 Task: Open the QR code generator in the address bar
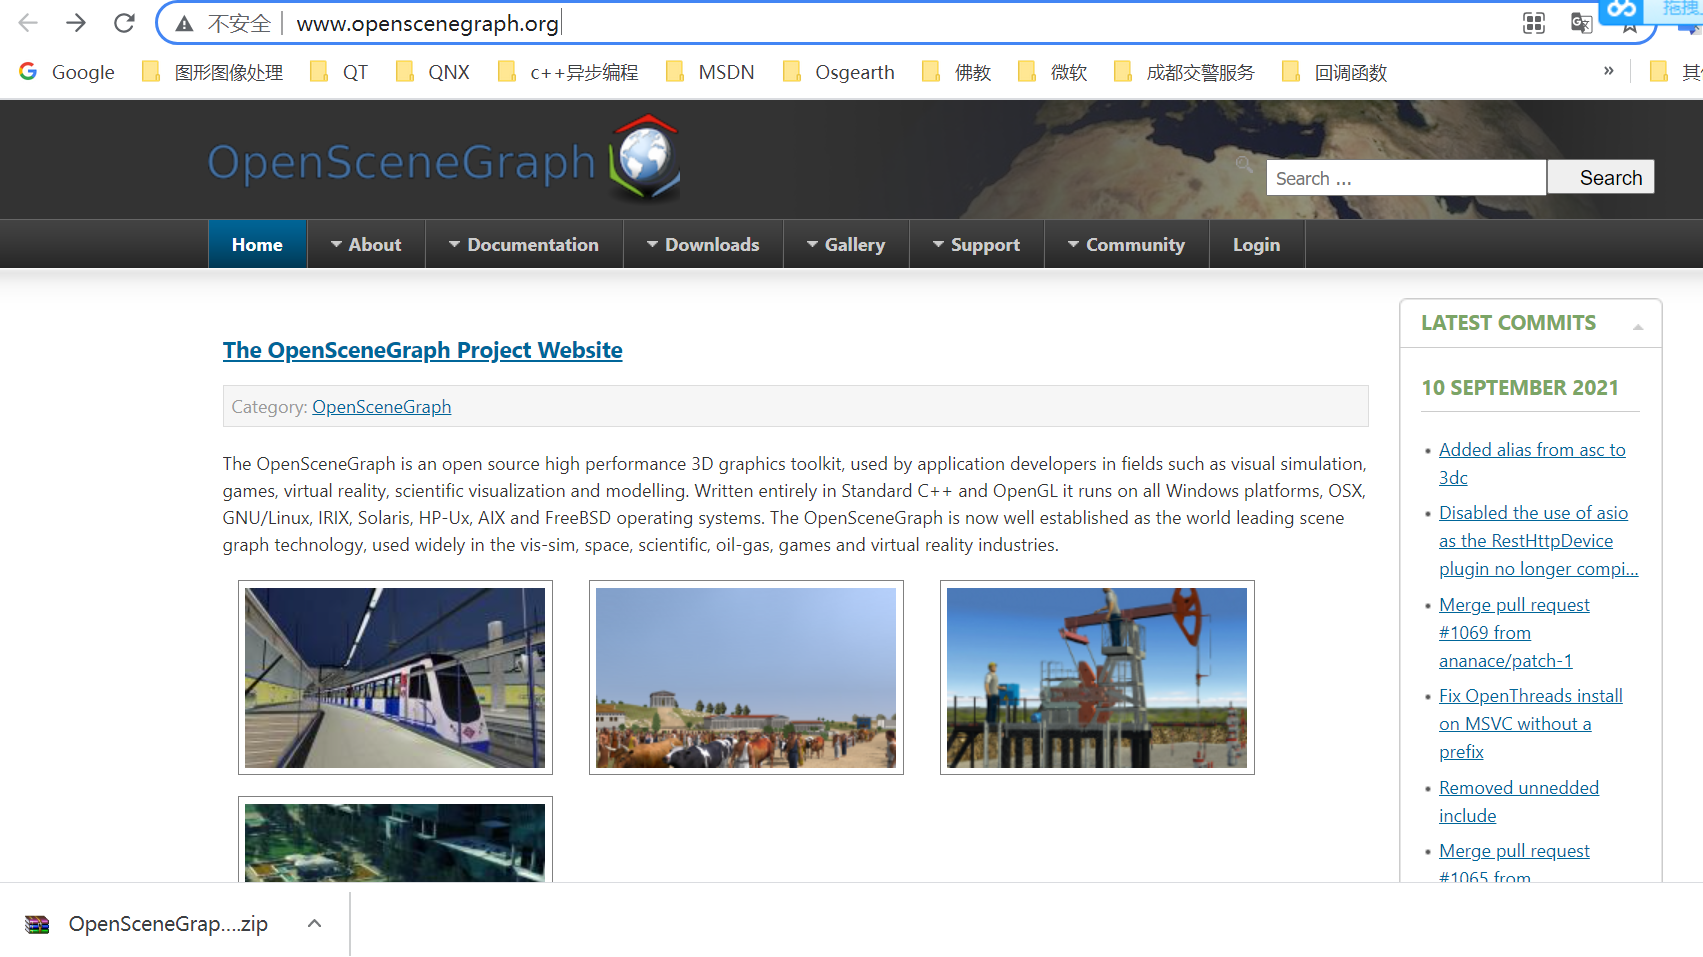click(x=1533, y=22)
